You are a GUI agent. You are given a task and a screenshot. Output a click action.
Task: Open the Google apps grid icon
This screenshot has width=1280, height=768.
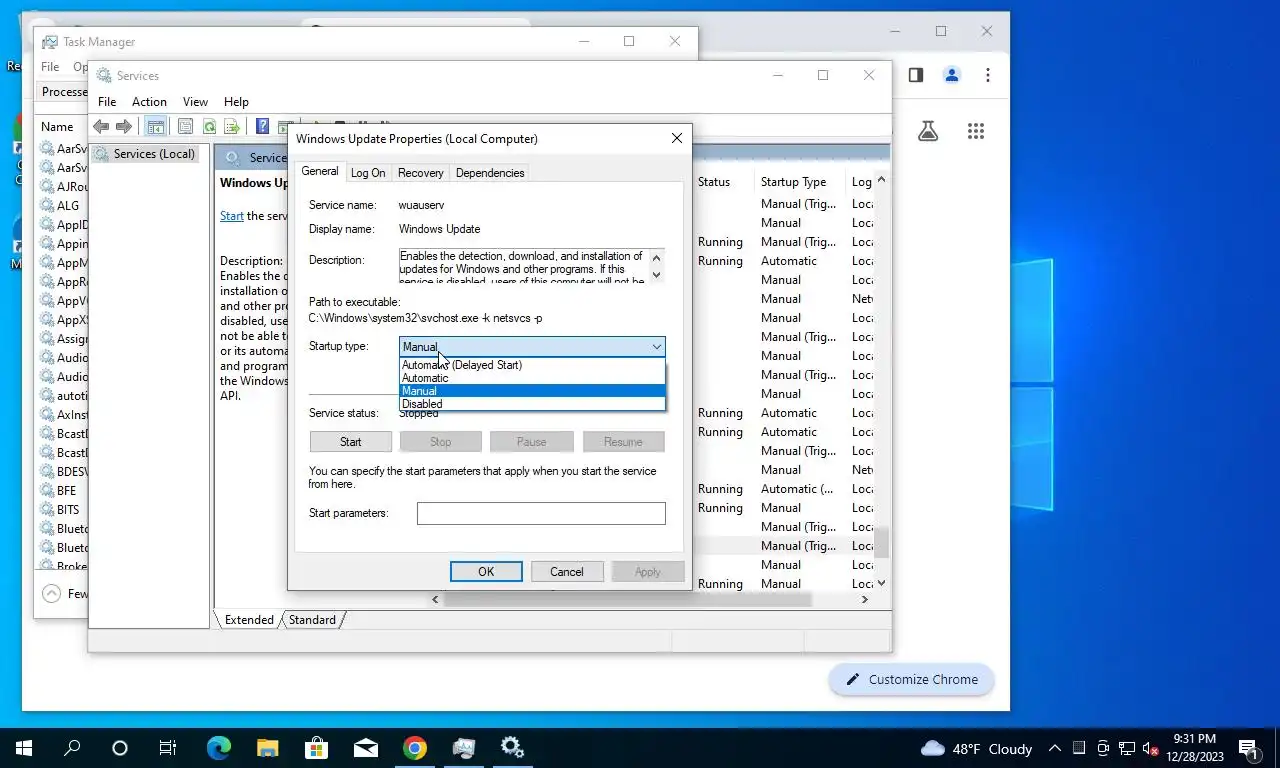(976, 131)
